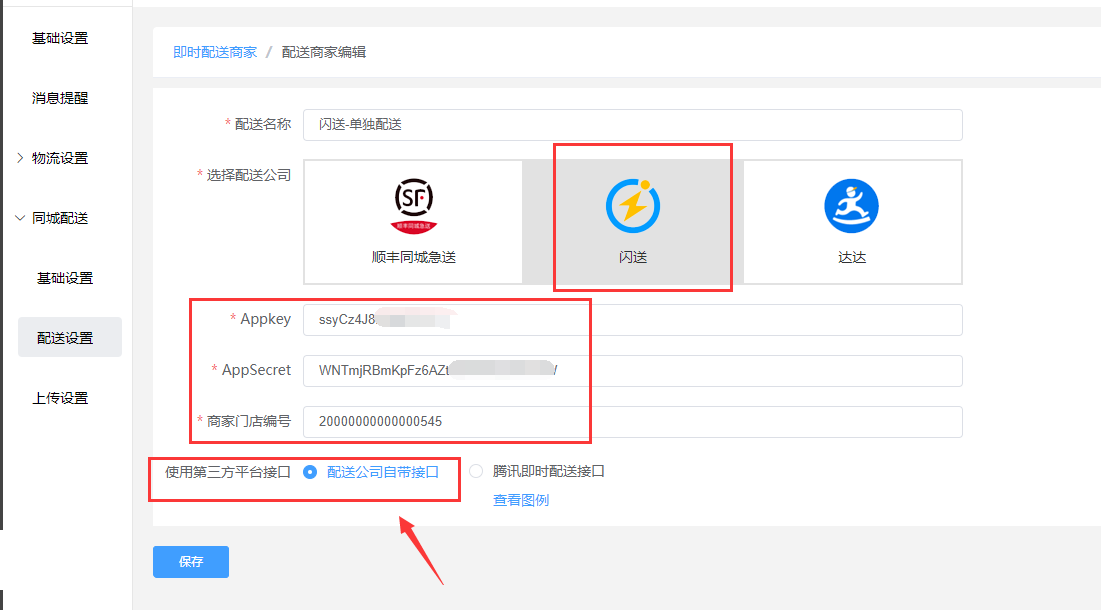Viewport: 1101px width, 610px height.
Task: Open 配送设置 in the sidebar
Action: [66, 338]
